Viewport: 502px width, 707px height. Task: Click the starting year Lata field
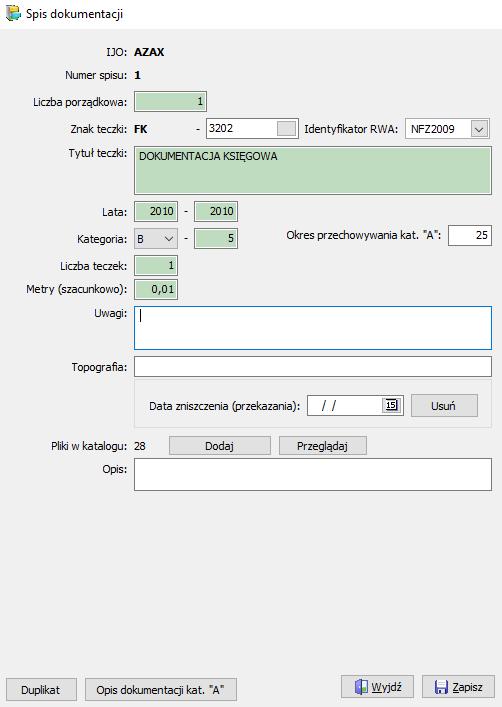point(156,211)
